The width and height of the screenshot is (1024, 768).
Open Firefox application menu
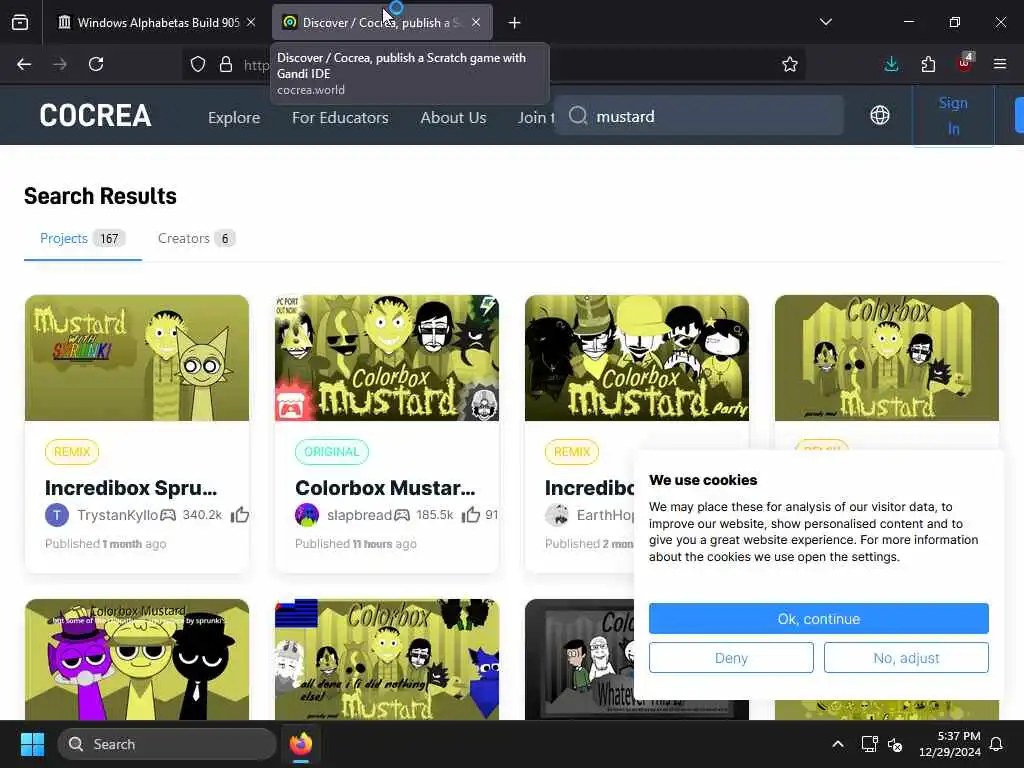[1000, 64]
